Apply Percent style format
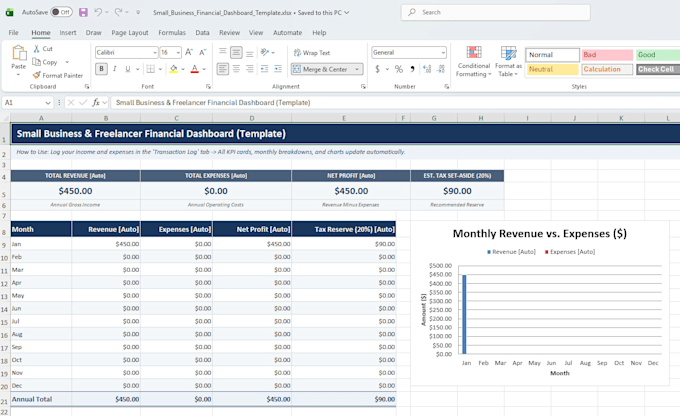The image size is (680, 416). click(x=399, y=69)
